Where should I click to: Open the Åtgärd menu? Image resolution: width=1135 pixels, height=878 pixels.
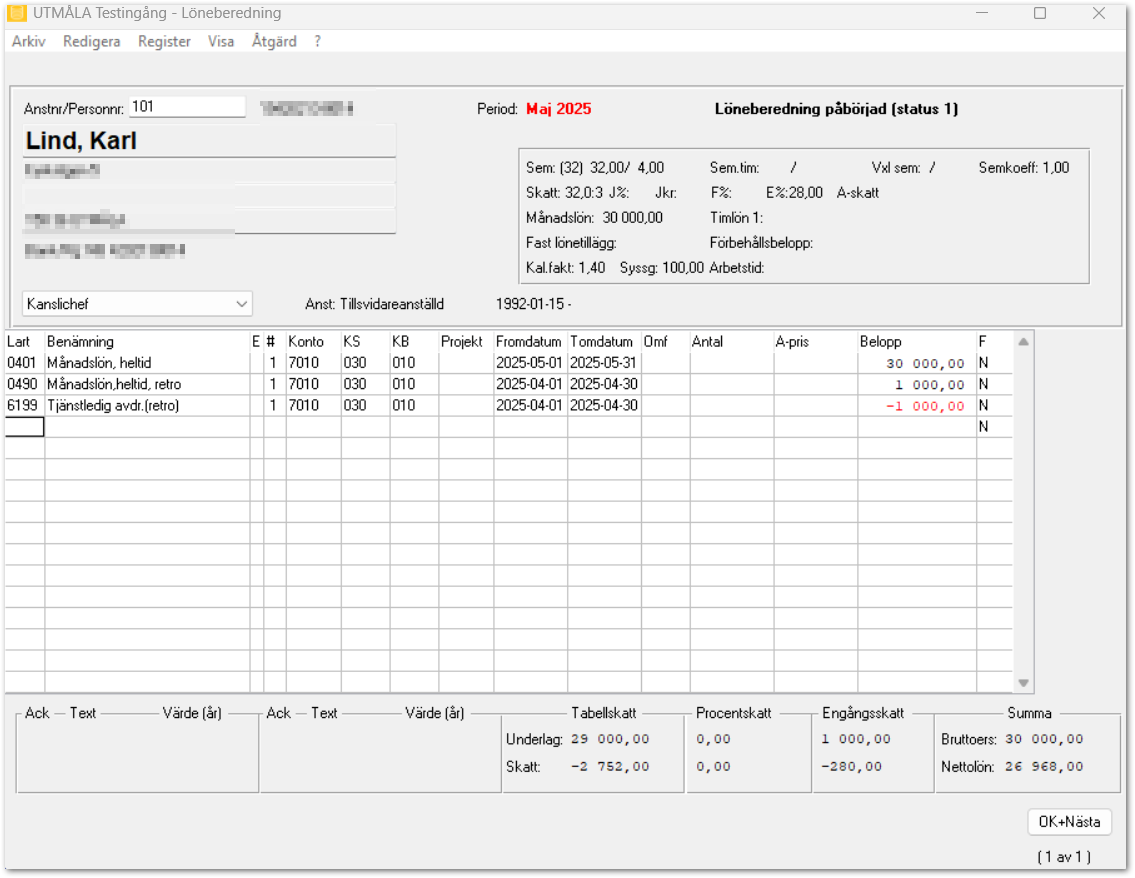pyautogui.click(x=274, y=41)
